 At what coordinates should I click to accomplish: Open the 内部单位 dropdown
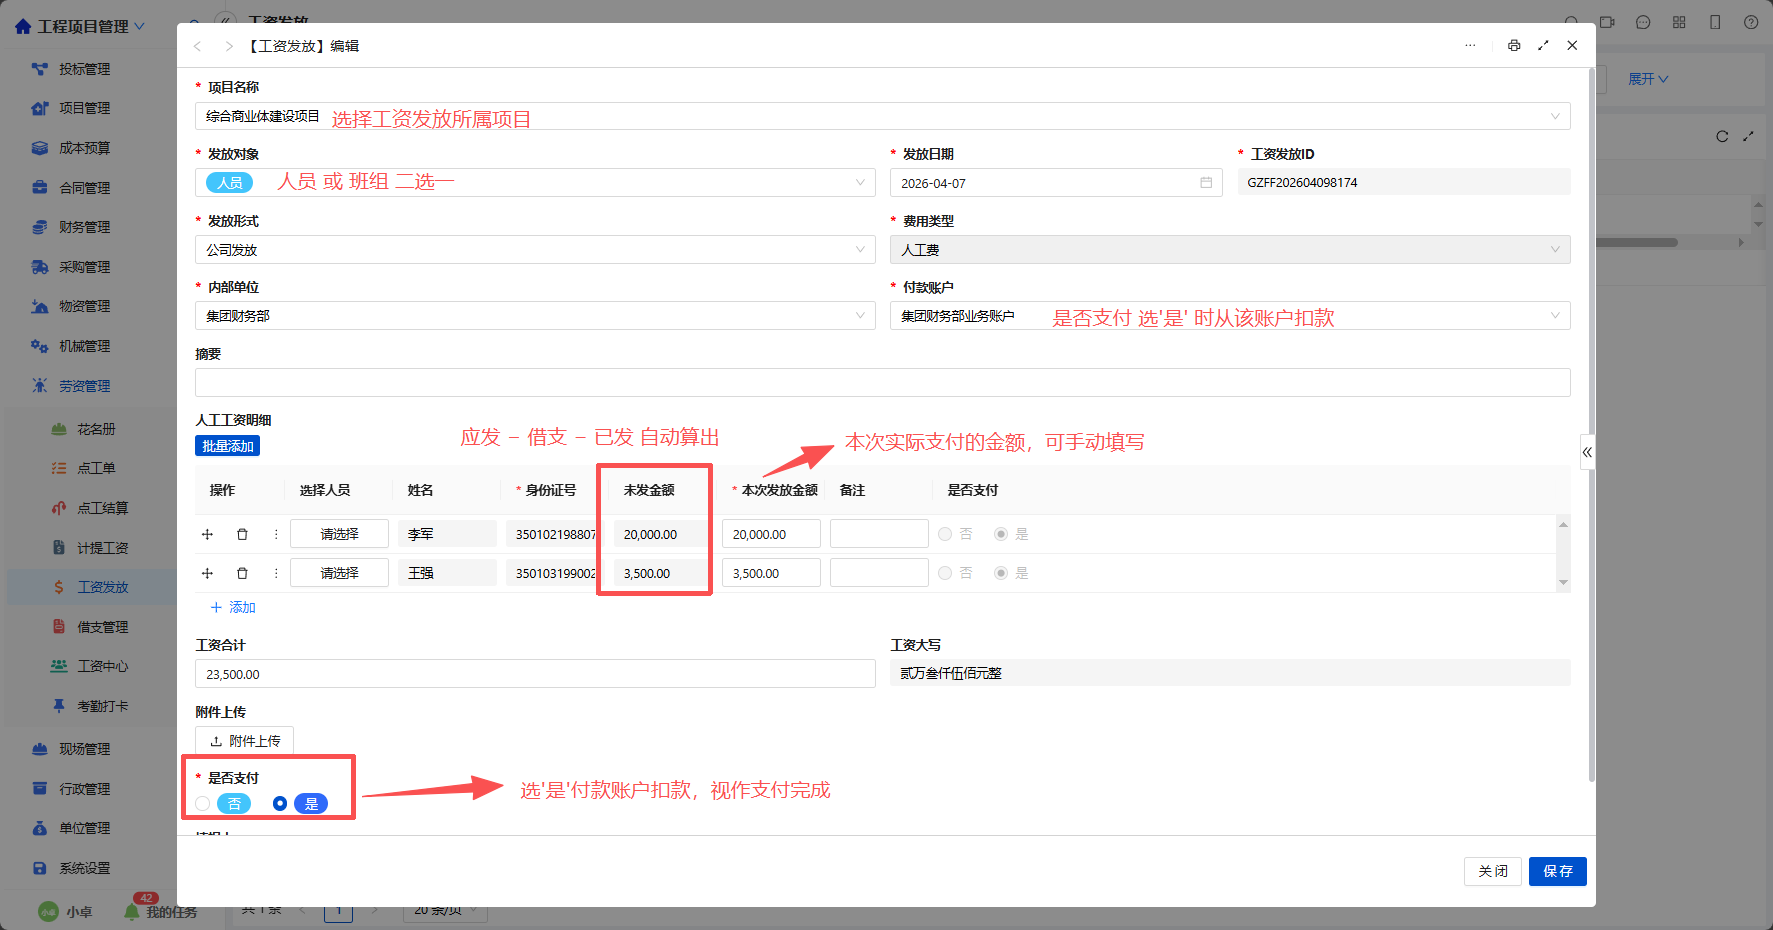535,316
